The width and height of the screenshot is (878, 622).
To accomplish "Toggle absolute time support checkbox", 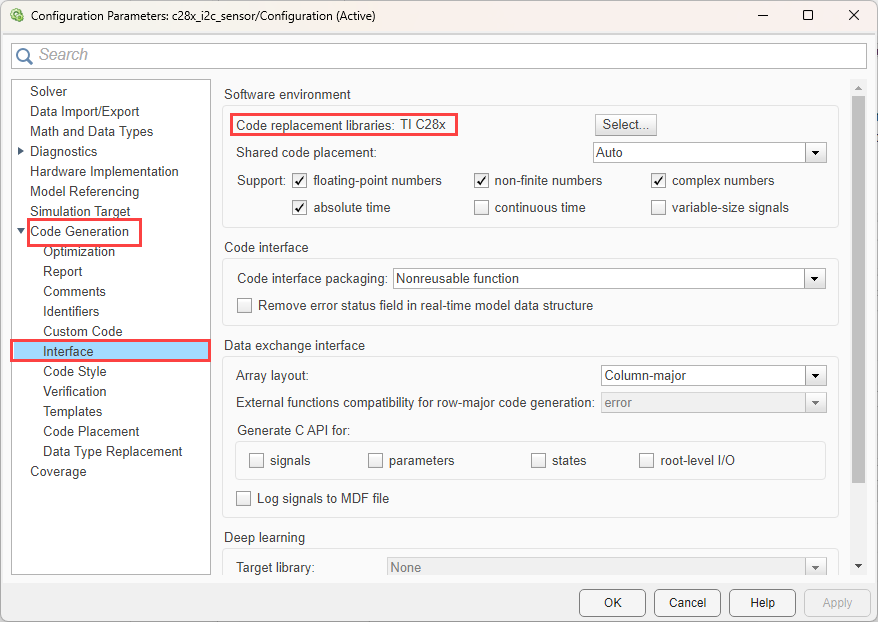I will 300,208.
